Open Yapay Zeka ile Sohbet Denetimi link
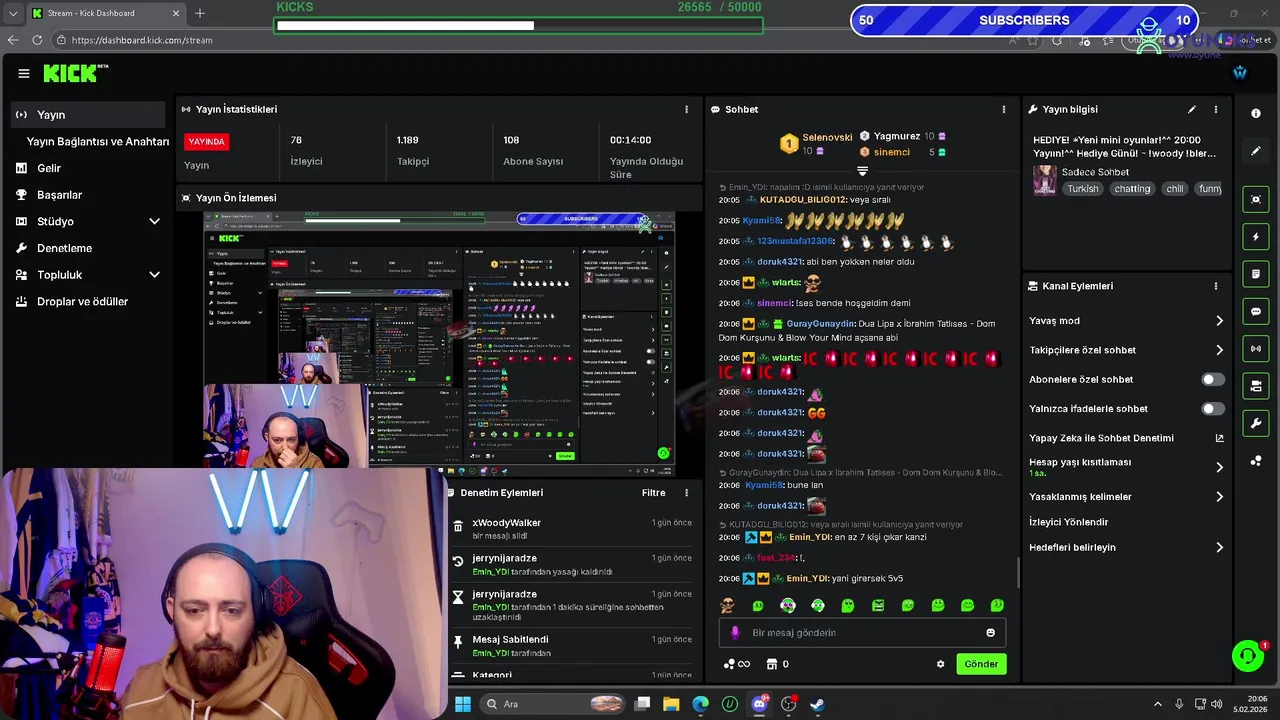1280x720 pixels. pos(1127,438)
